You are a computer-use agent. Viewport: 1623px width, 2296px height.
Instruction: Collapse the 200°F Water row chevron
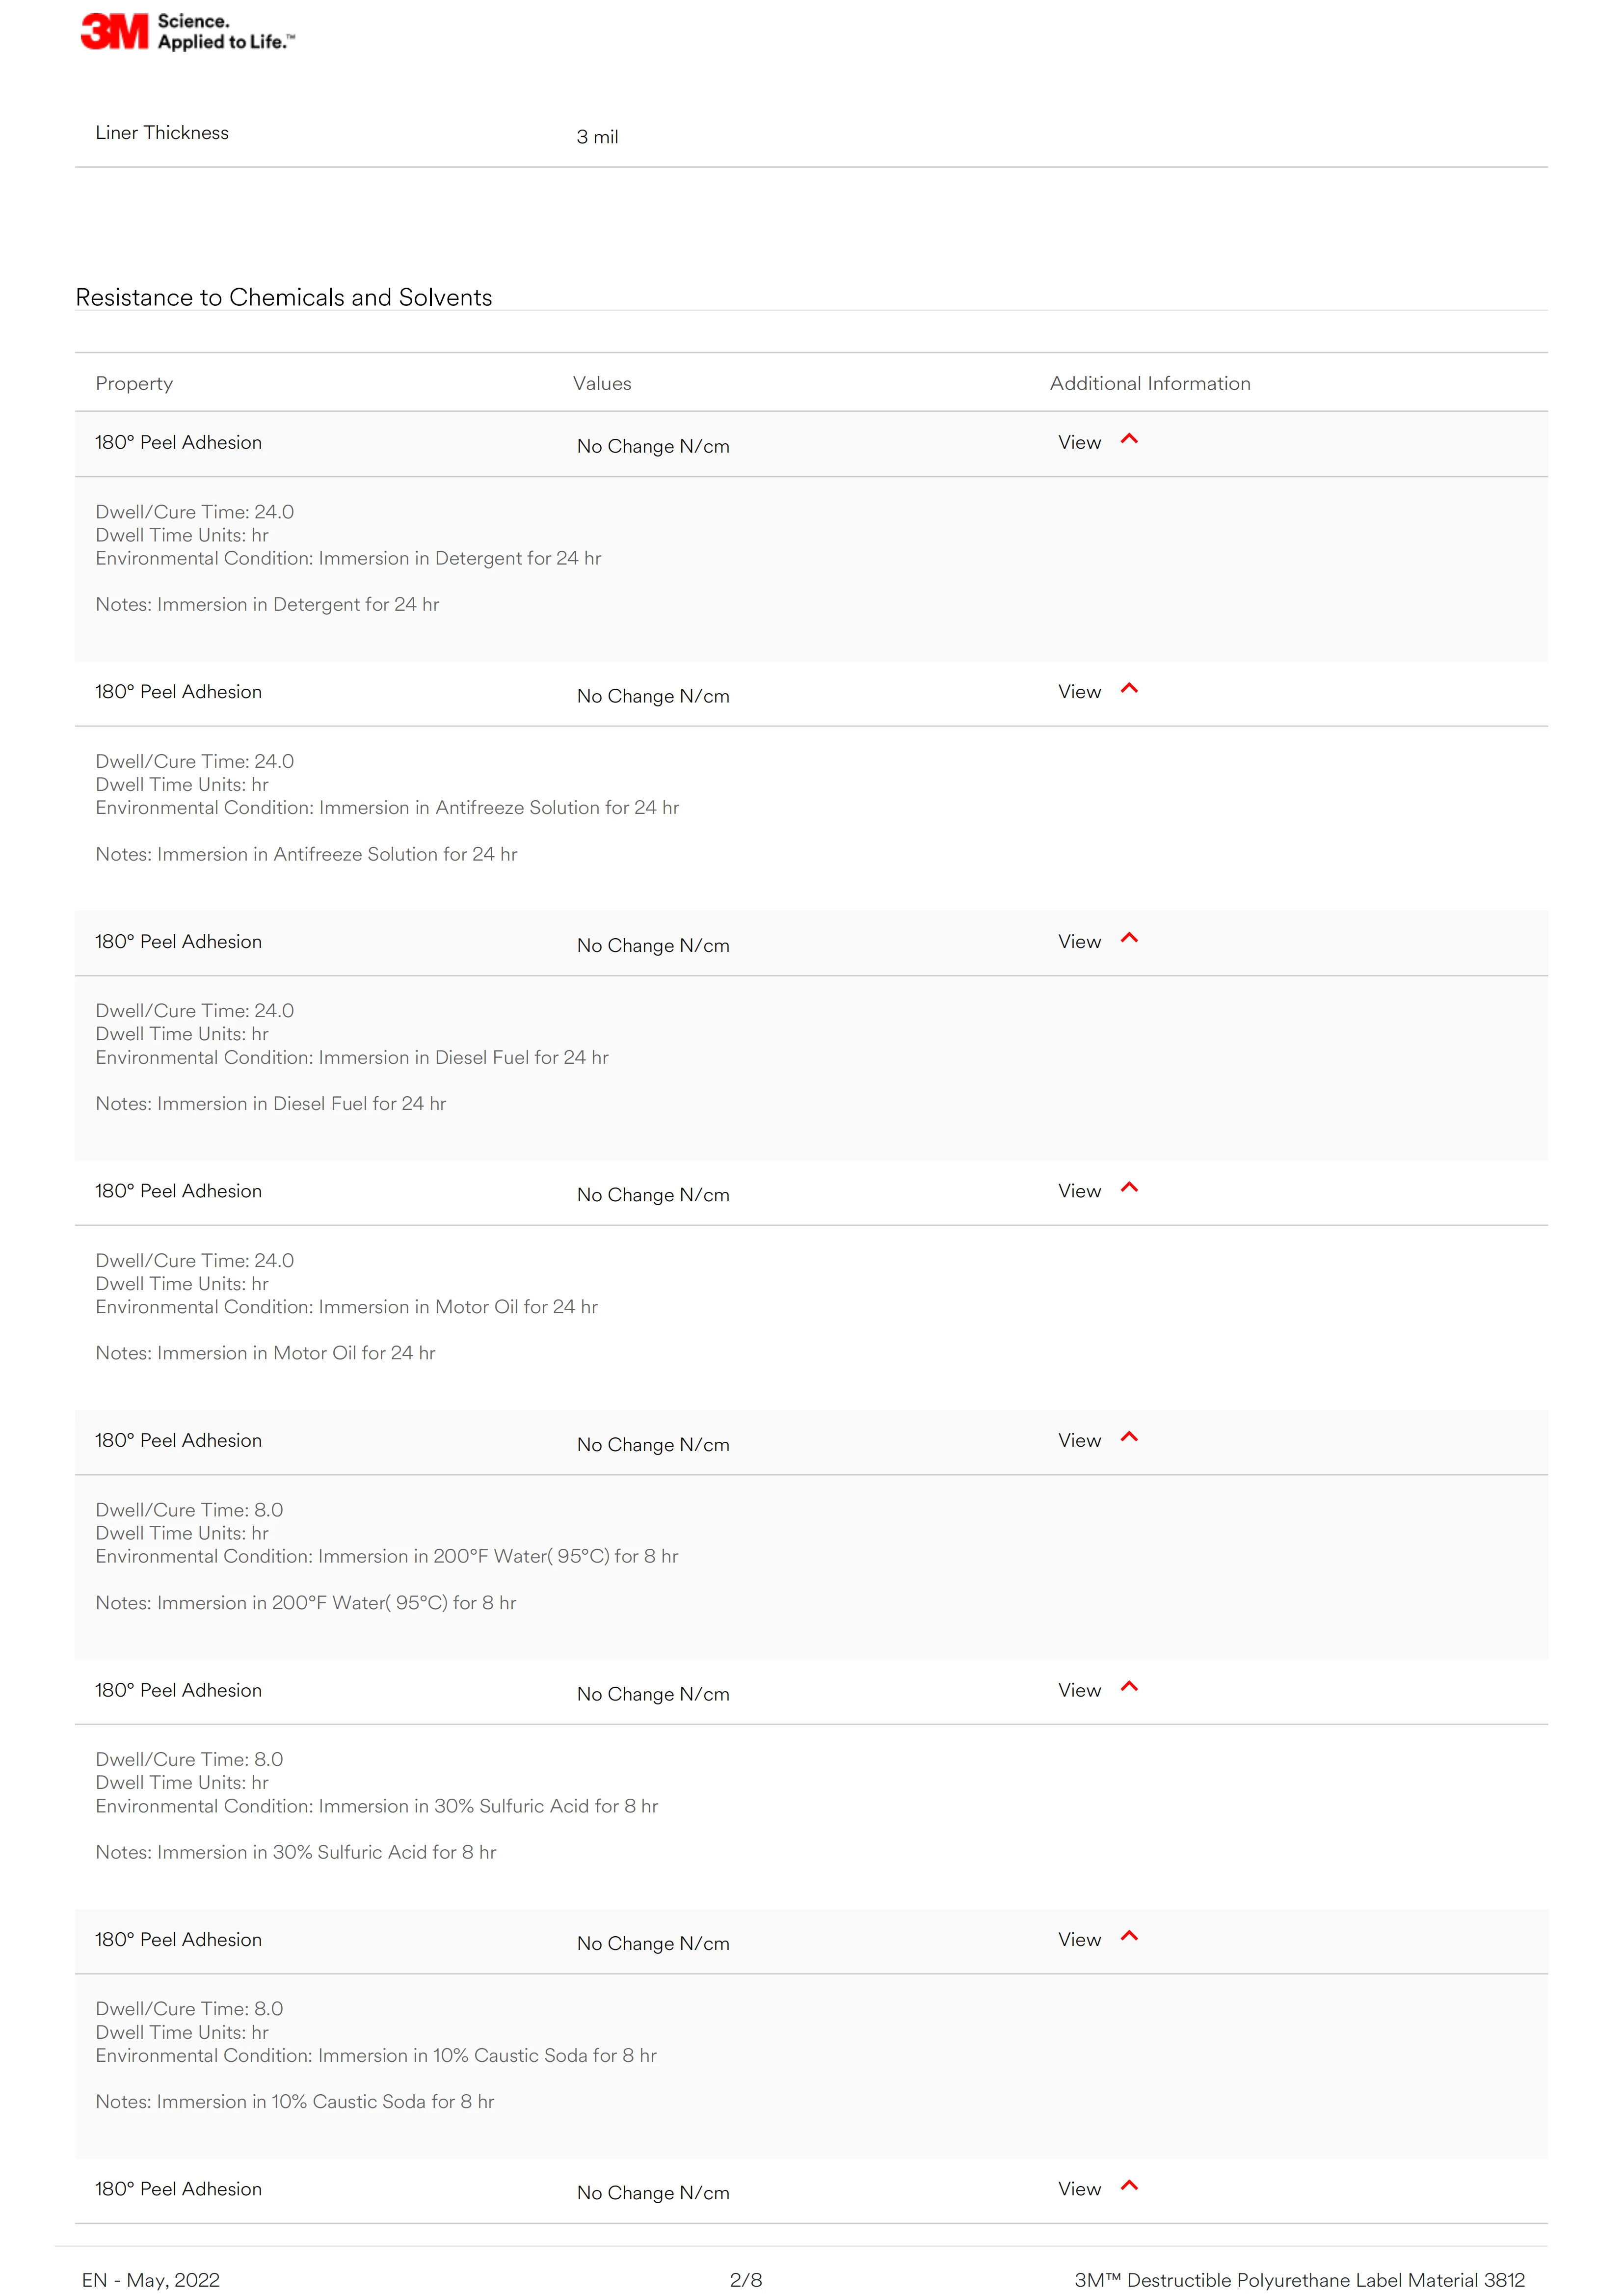[x=1129, y=1437]
